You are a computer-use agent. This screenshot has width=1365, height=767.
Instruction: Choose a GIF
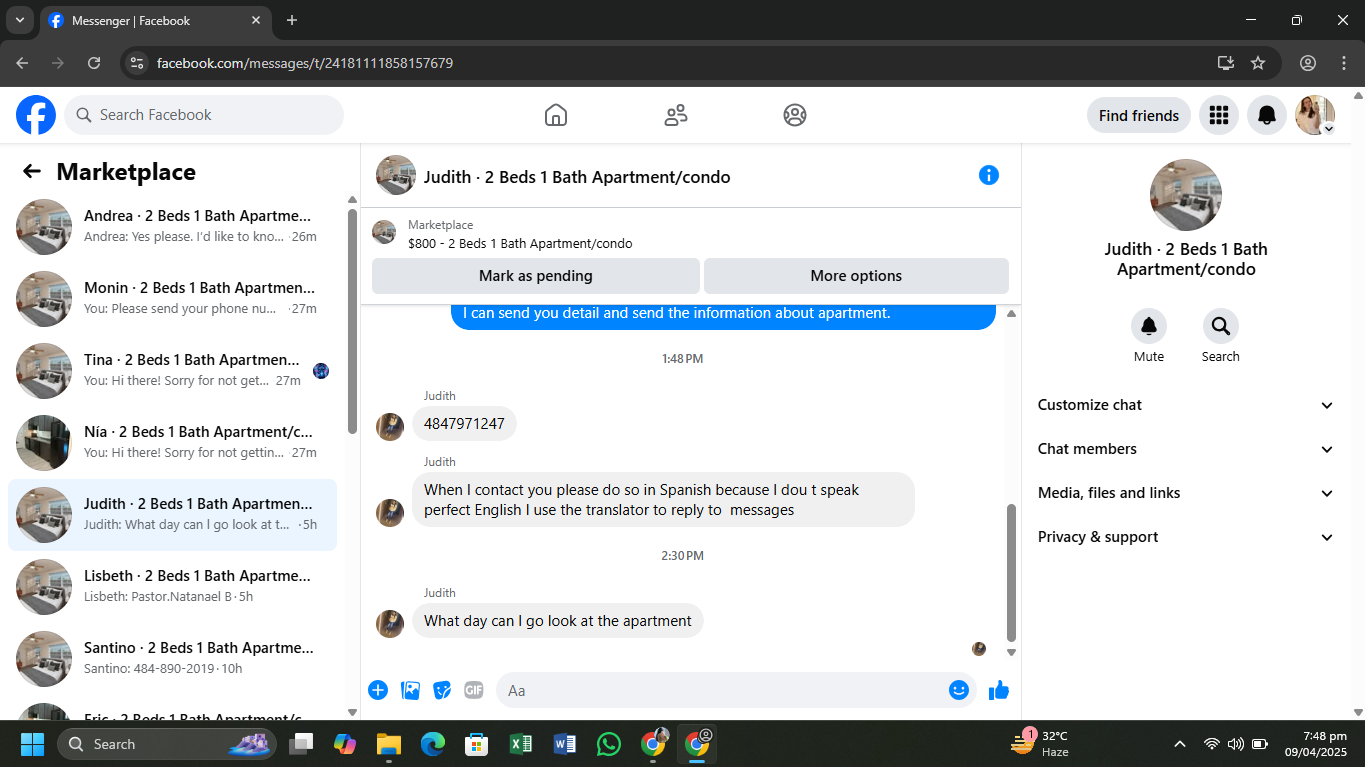click(x=474, y=690)
